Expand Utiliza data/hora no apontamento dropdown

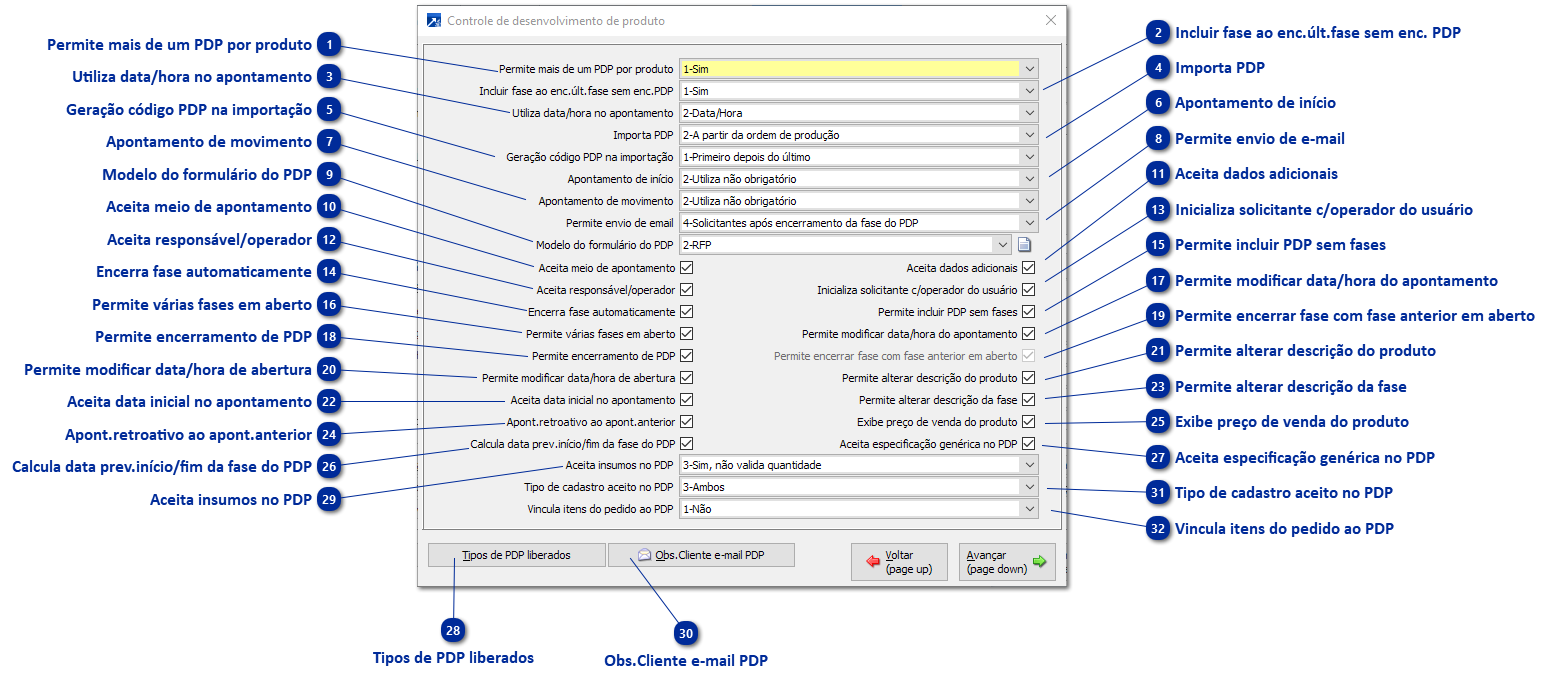(1030, 113)
